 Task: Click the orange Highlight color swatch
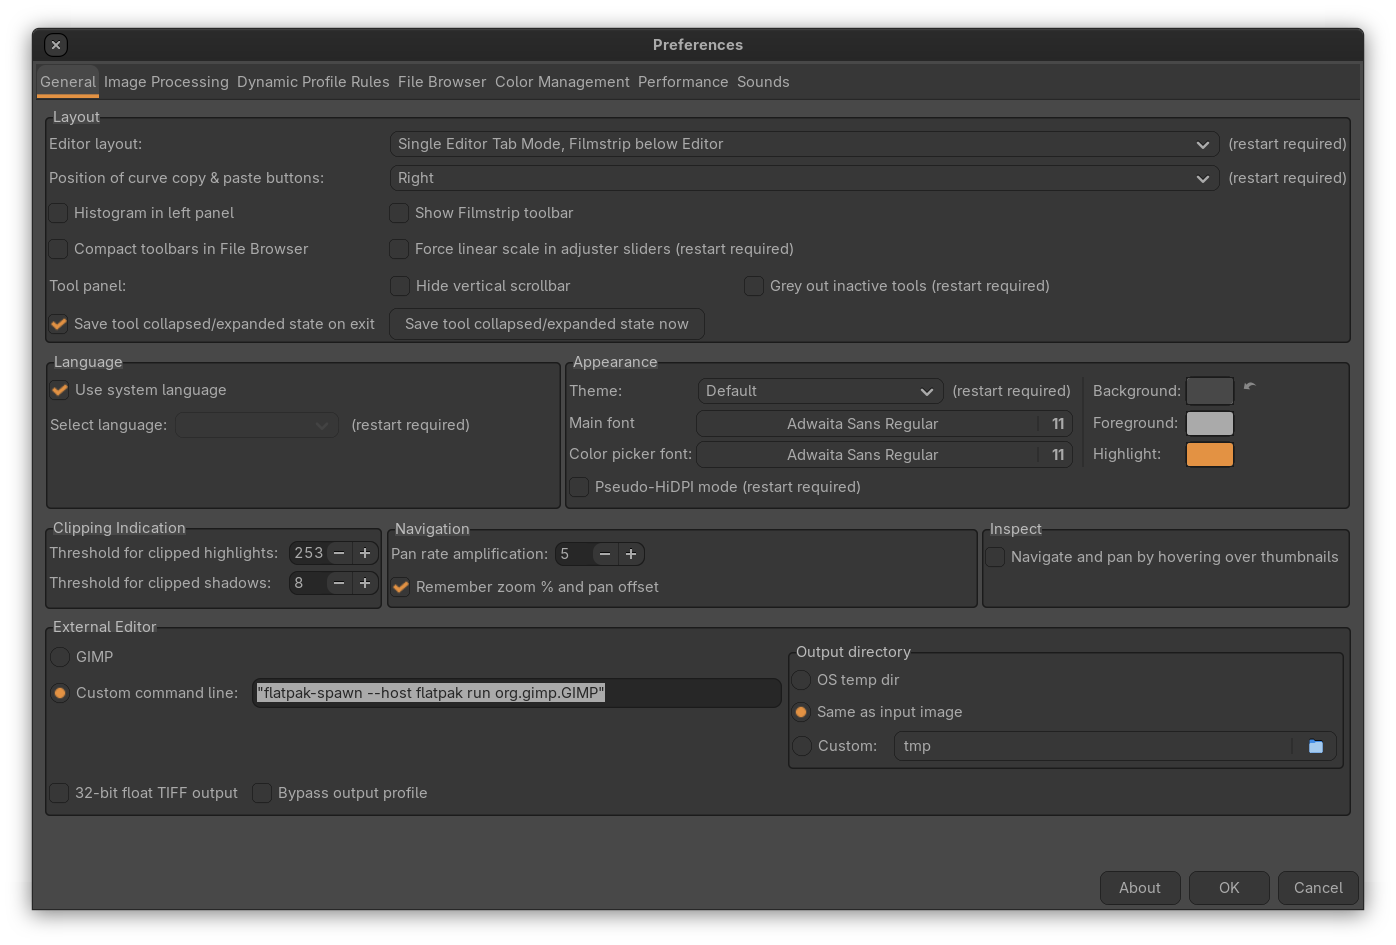pos(1209,454)
